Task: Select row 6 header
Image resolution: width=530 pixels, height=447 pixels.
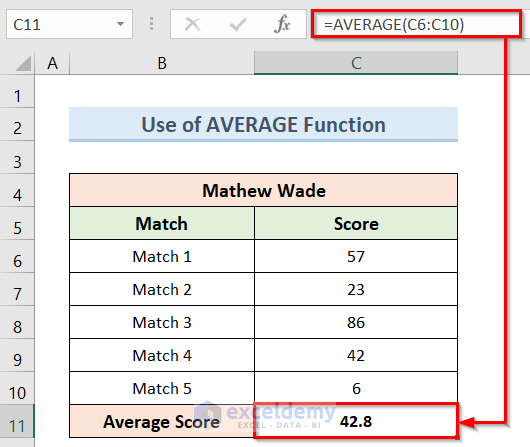Action: coord(17,256)
